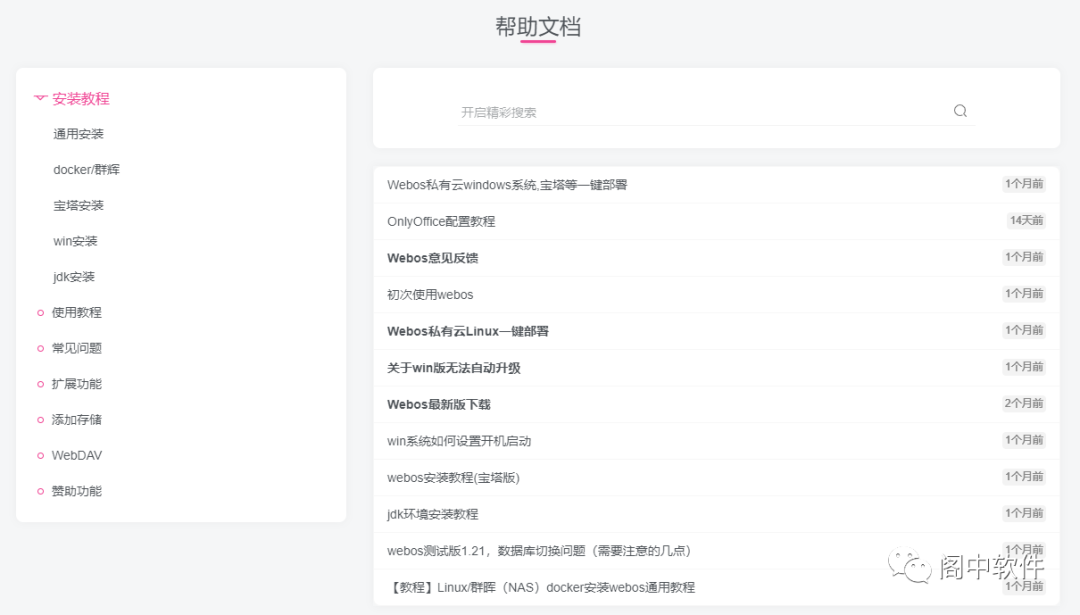Screen dimensions: 1080x615
Task: Open OnlyOffice配置教程 article
Action: point(441,221)
